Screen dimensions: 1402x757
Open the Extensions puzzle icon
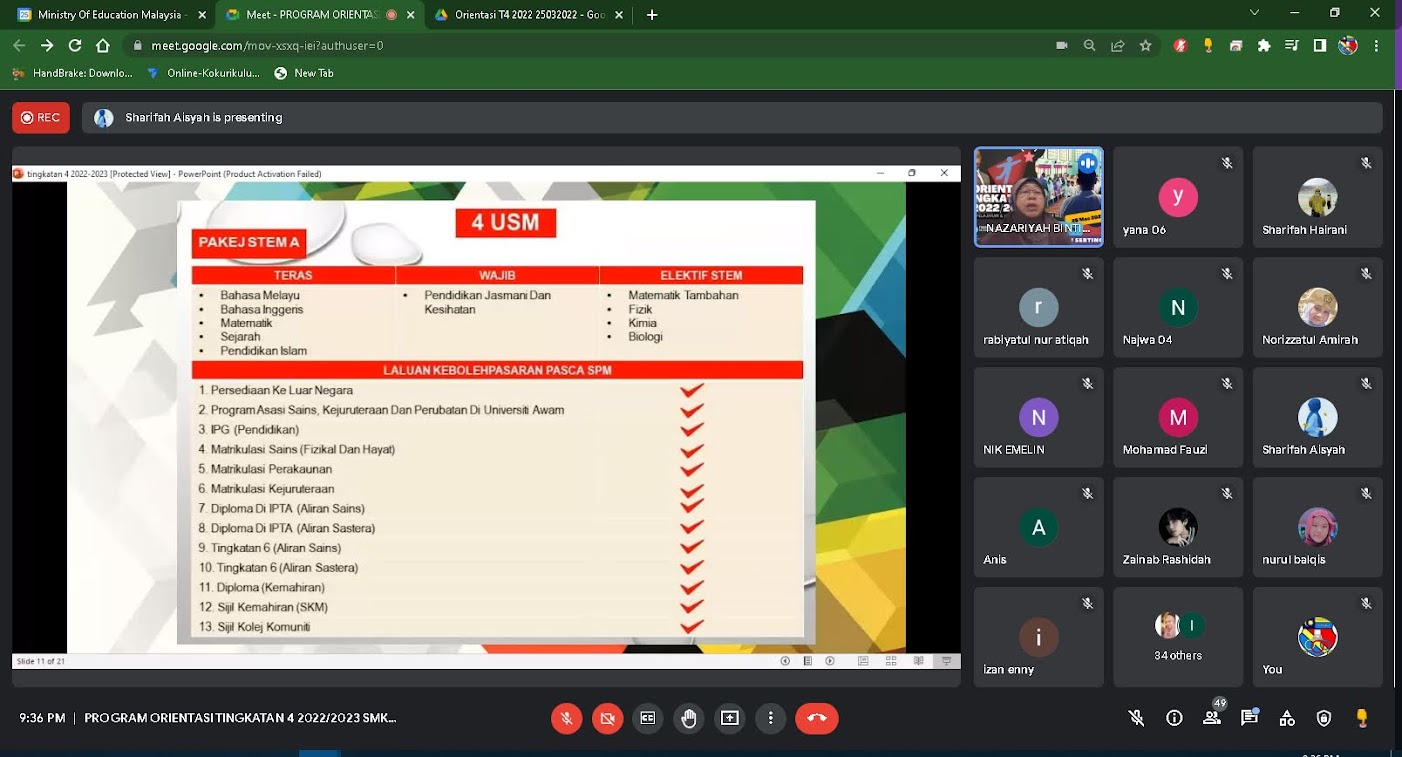pos(1264,45)
